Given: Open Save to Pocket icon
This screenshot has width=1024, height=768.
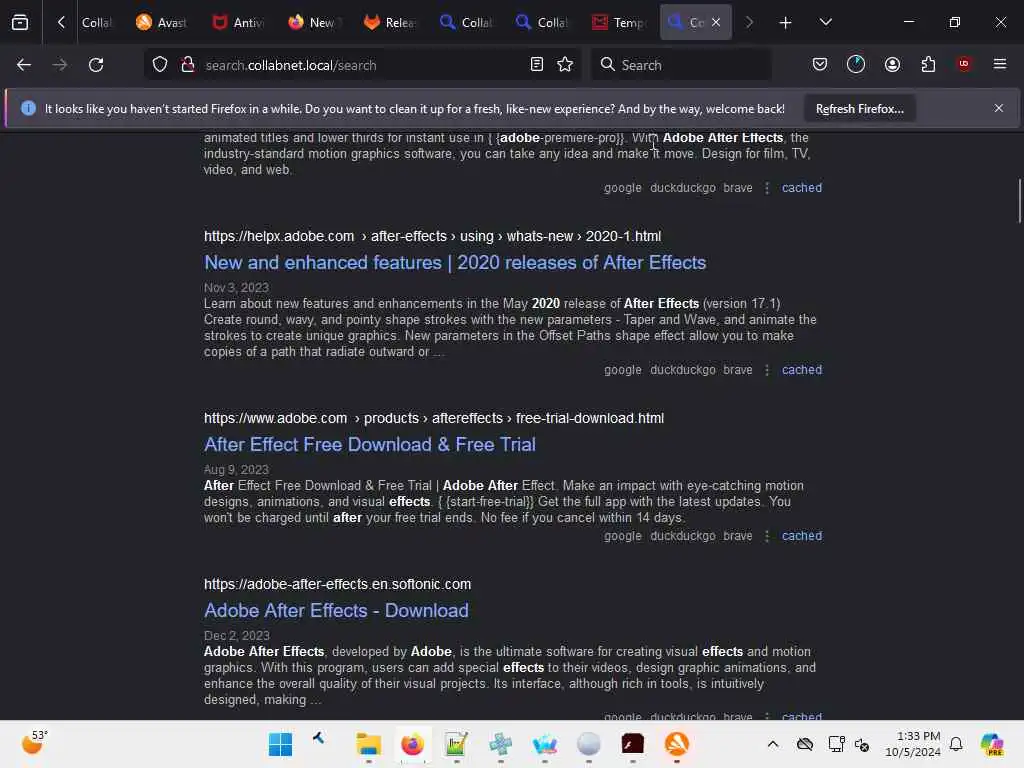Looking at the screenshot, I should point(820,64).
